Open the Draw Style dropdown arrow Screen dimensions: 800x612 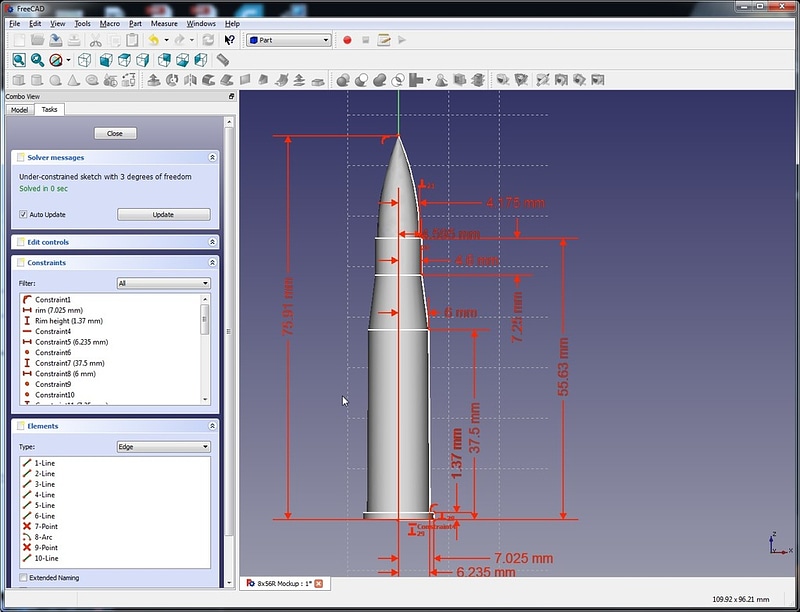tap(68, 60)
